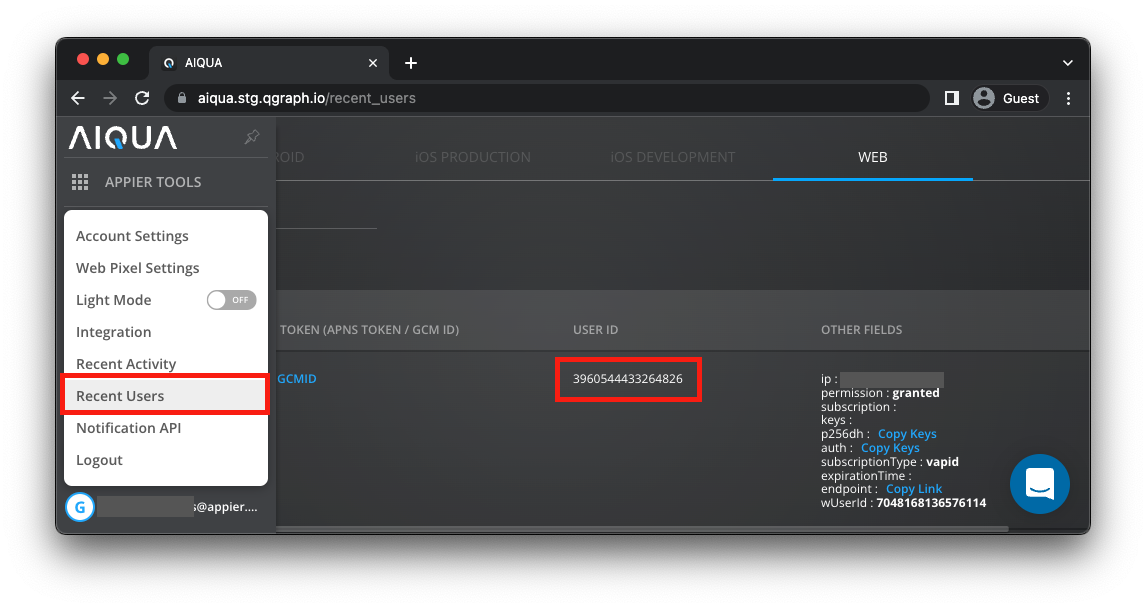This screenshot has height=608, width=1146.
Task: Click the browser back arrow
Action: click(x=78, y=98)
